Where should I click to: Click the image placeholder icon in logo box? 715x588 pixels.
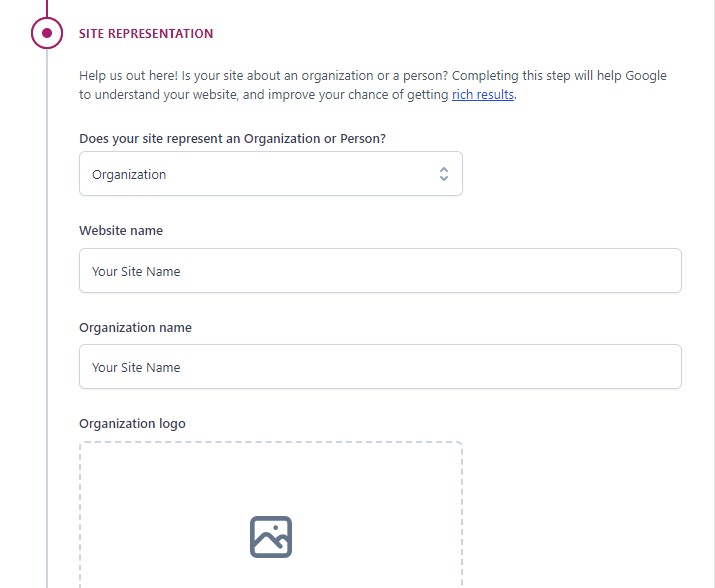point(270,537)
